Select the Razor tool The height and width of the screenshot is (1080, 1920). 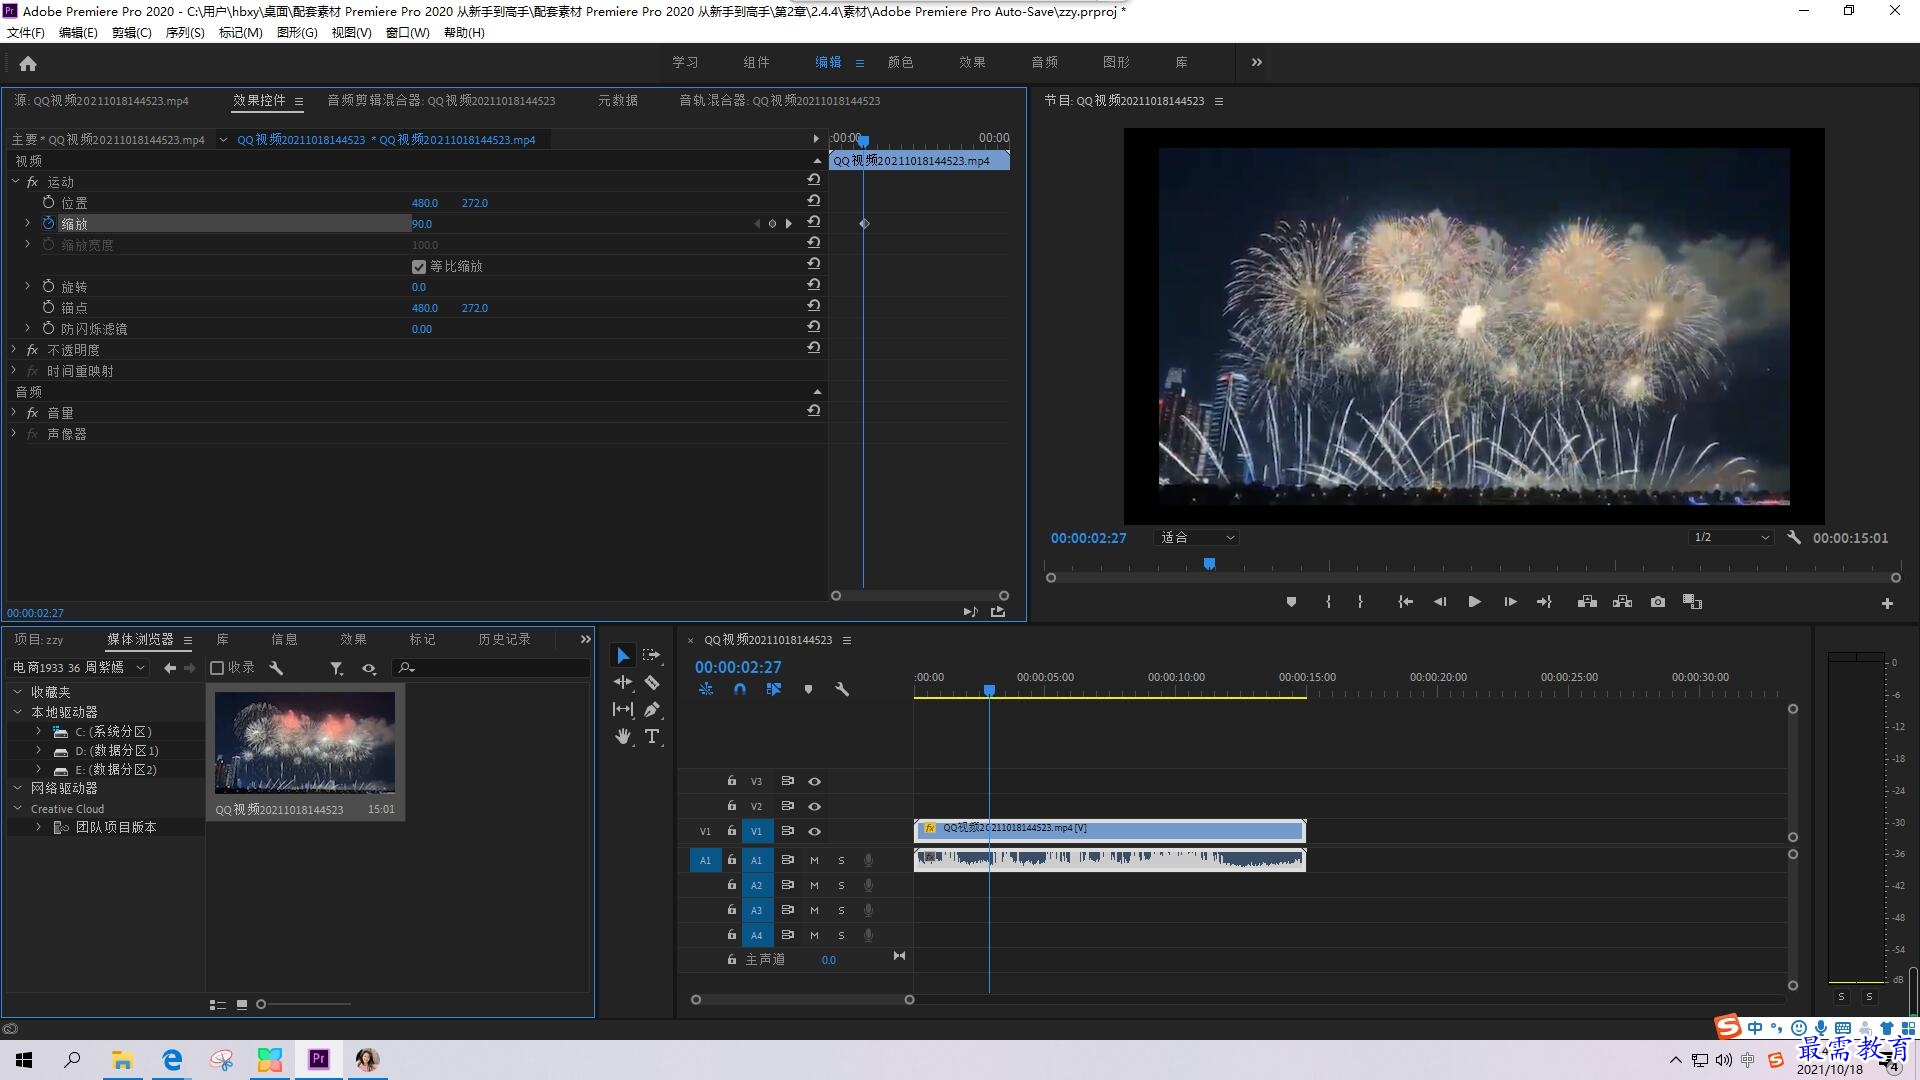tap(651, 682)
